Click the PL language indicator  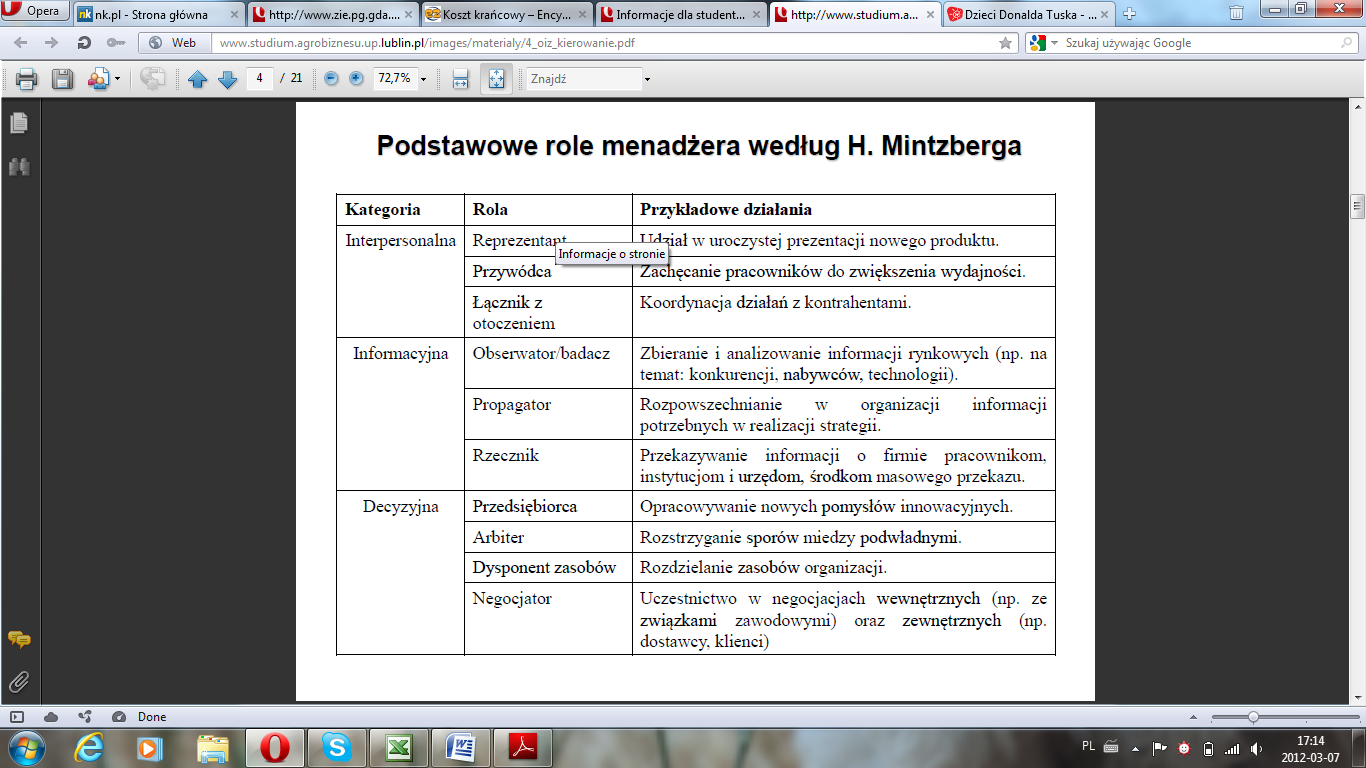tap(1088, 747)
